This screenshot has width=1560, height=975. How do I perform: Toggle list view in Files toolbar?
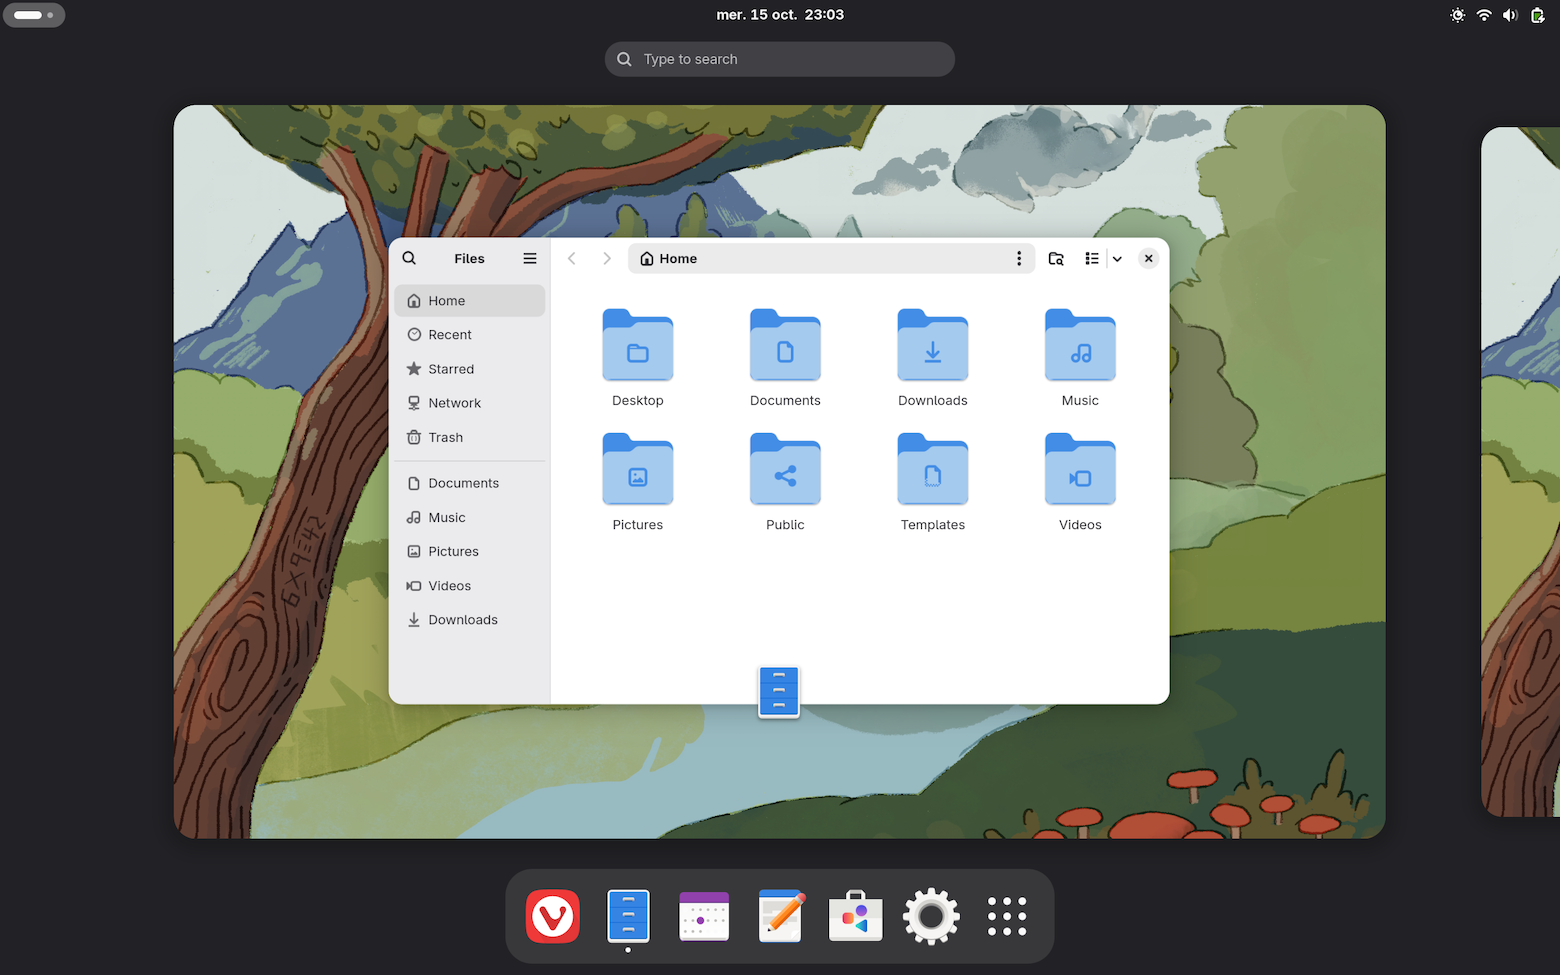pyautogui.click(x=1092, y=258)
